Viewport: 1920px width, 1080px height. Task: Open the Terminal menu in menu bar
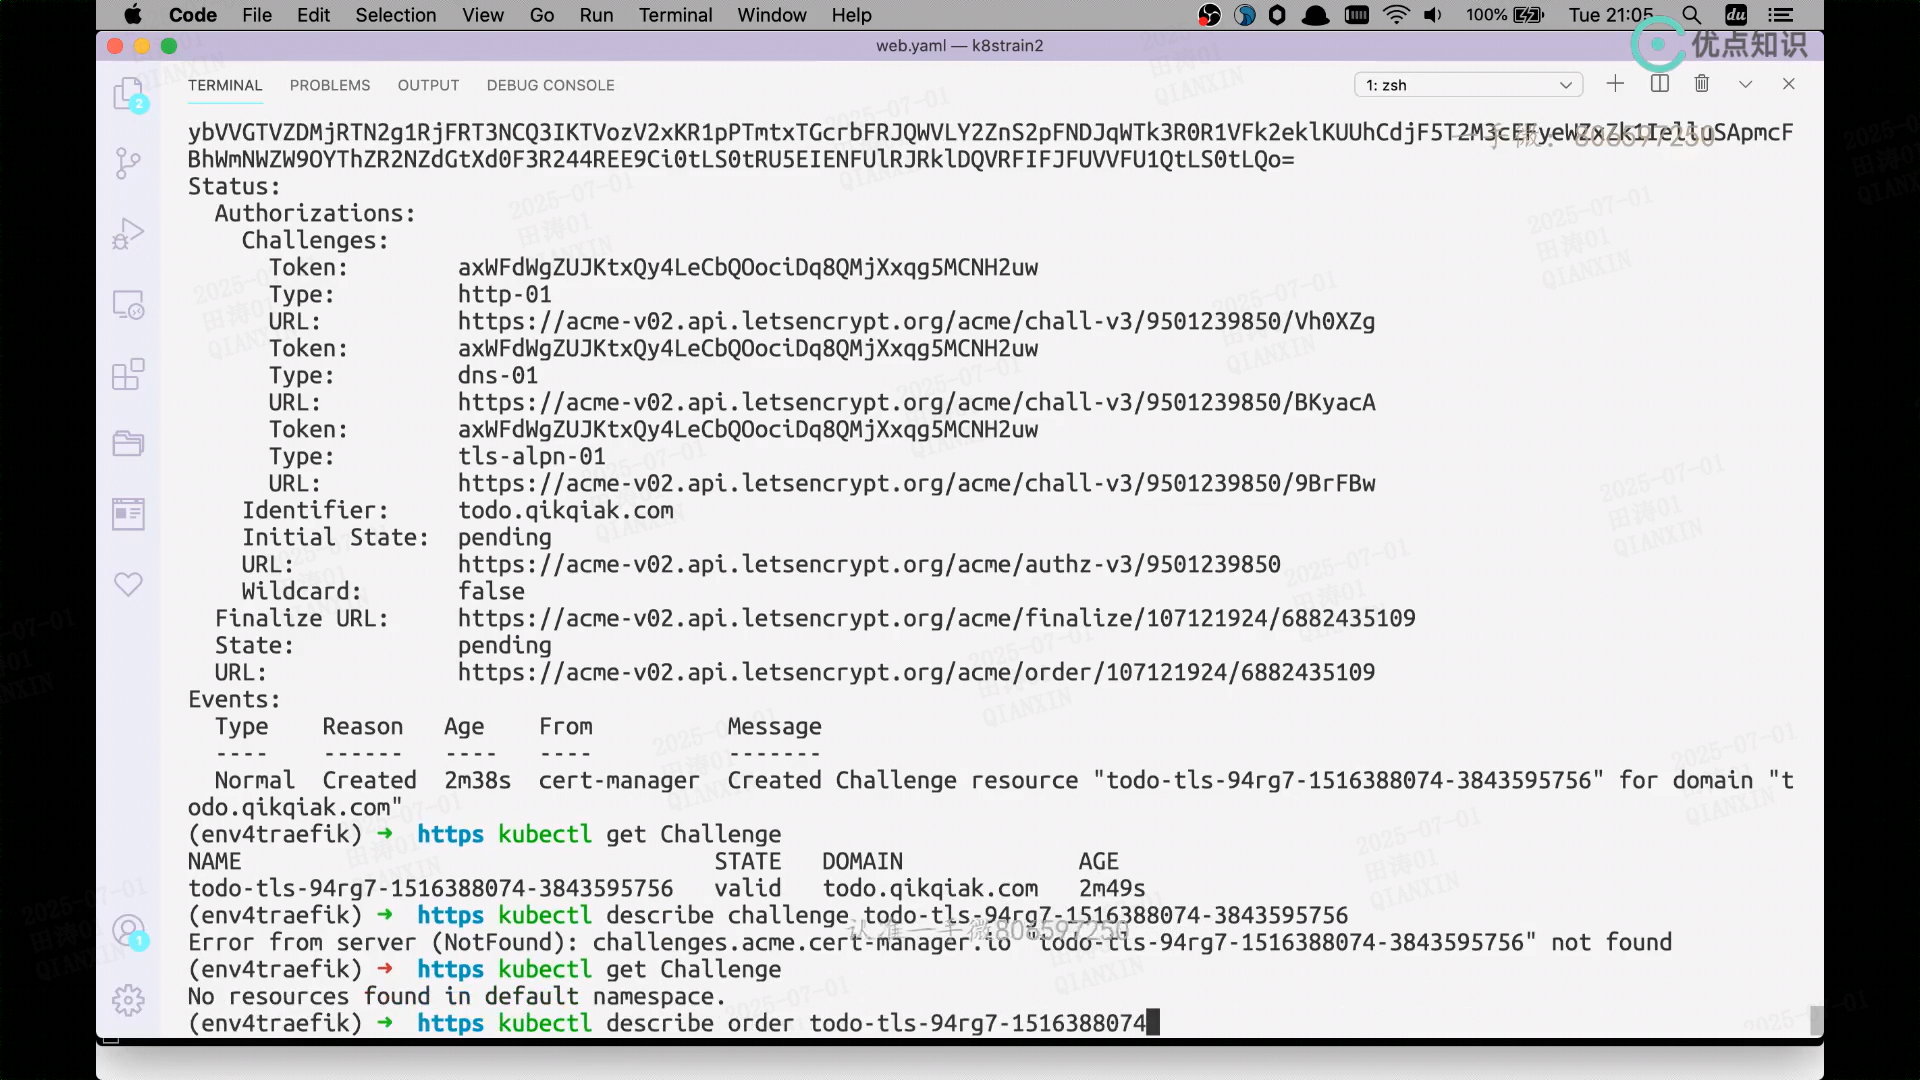[x=675, y=15]
